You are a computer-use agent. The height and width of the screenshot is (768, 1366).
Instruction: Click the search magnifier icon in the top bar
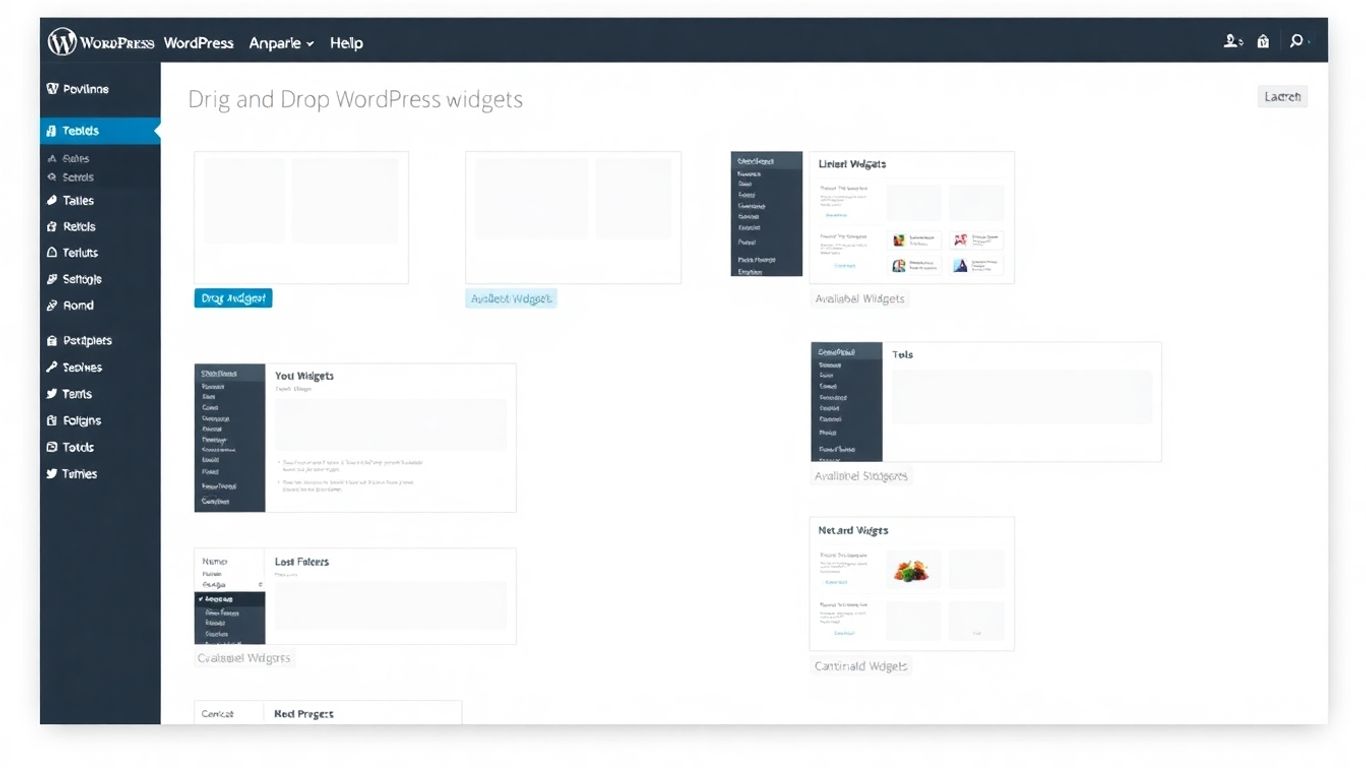(x=1296, y=41)
